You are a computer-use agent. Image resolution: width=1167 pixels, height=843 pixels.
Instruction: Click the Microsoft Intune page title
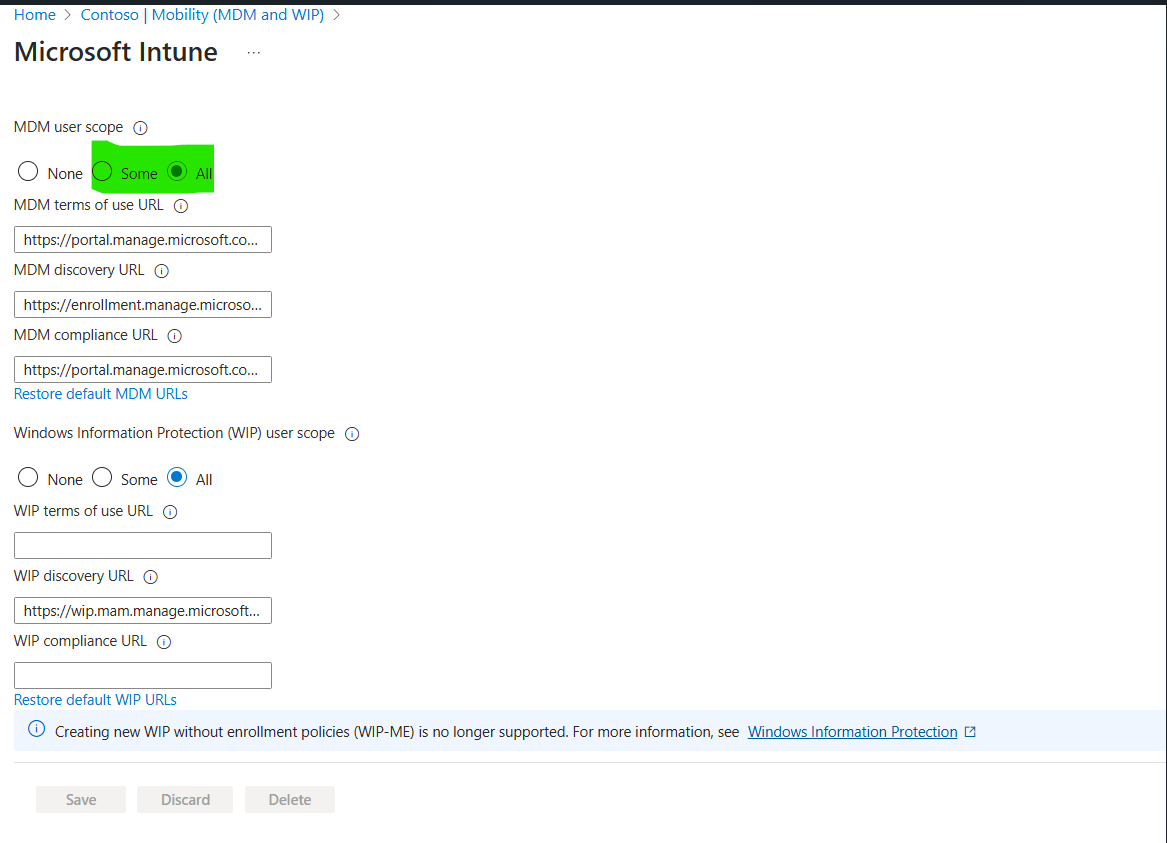point(116,52)
